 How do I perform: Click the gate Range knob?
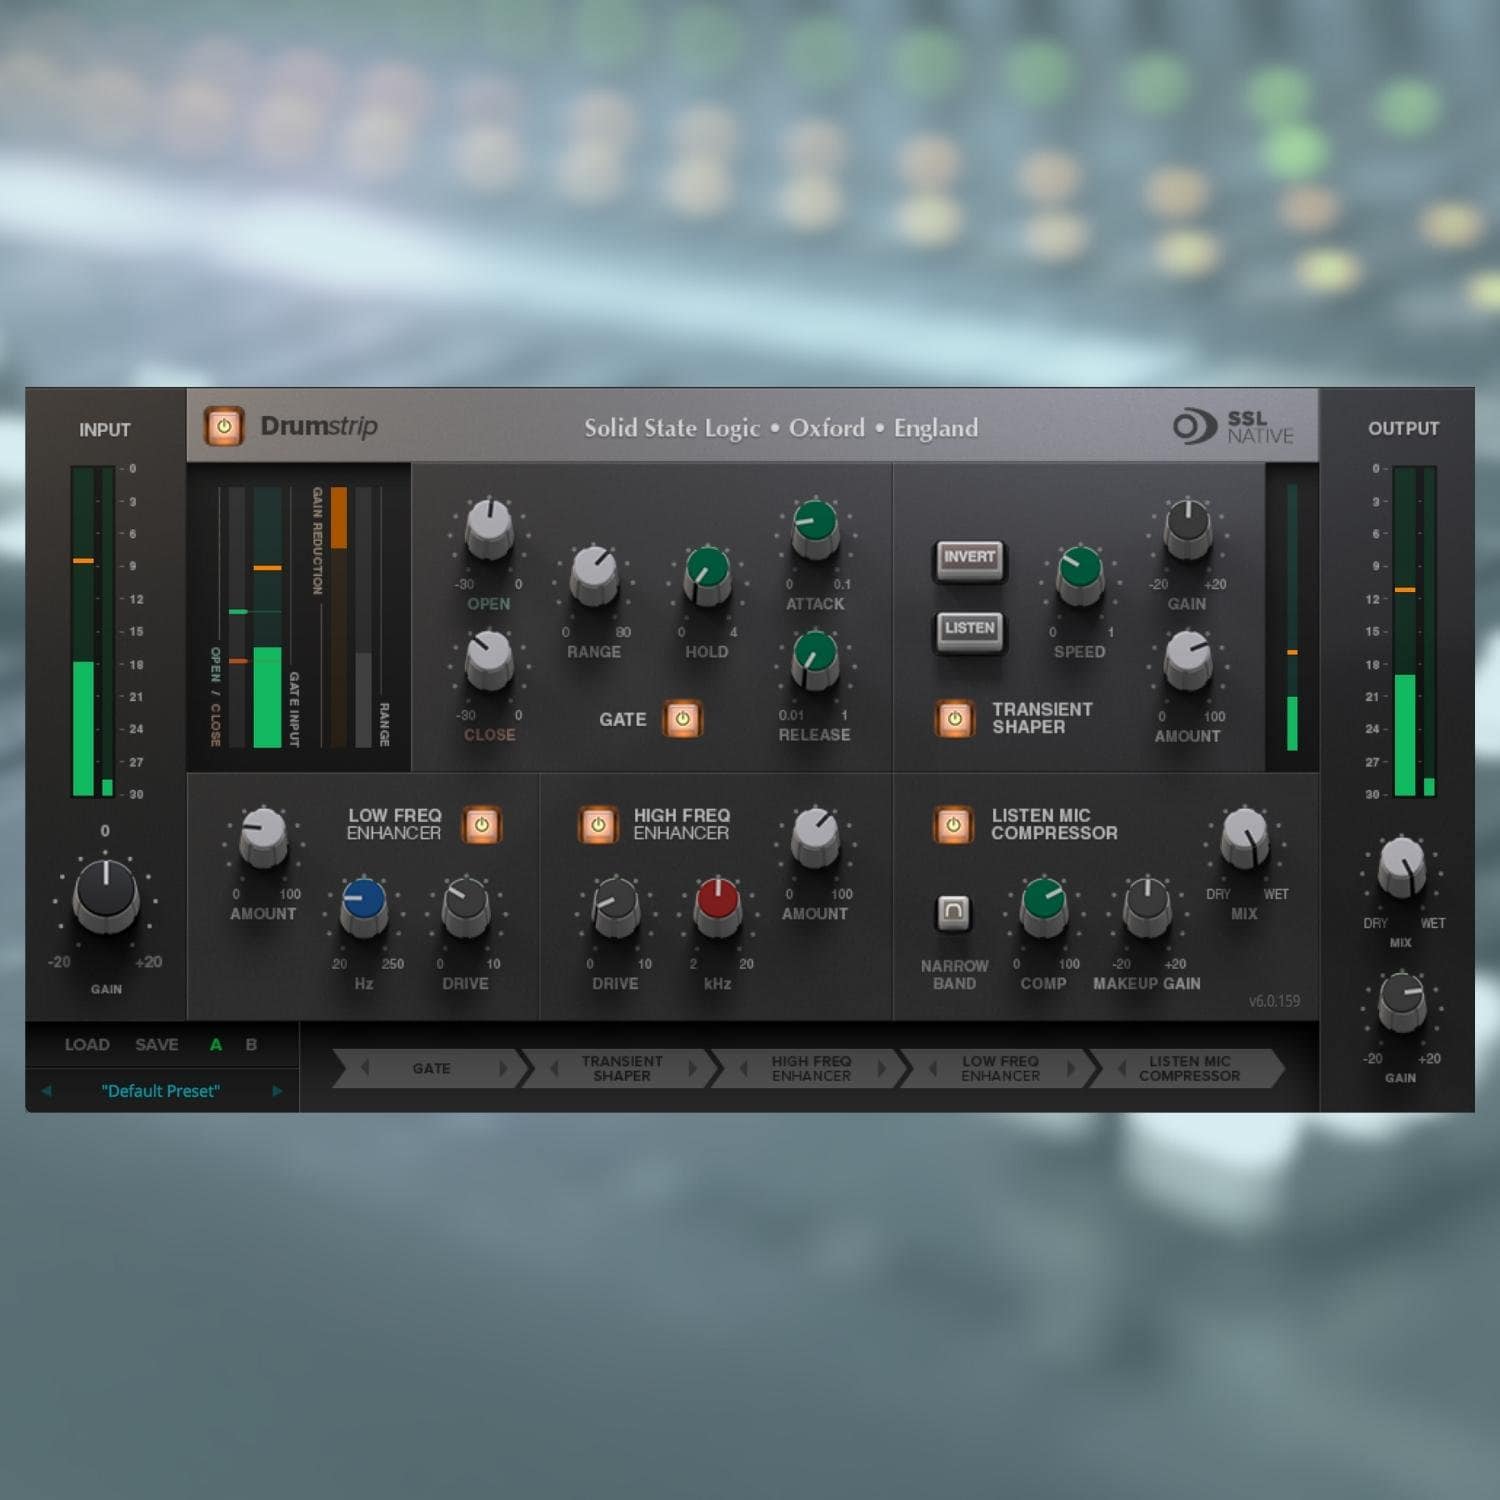[594, 575]
